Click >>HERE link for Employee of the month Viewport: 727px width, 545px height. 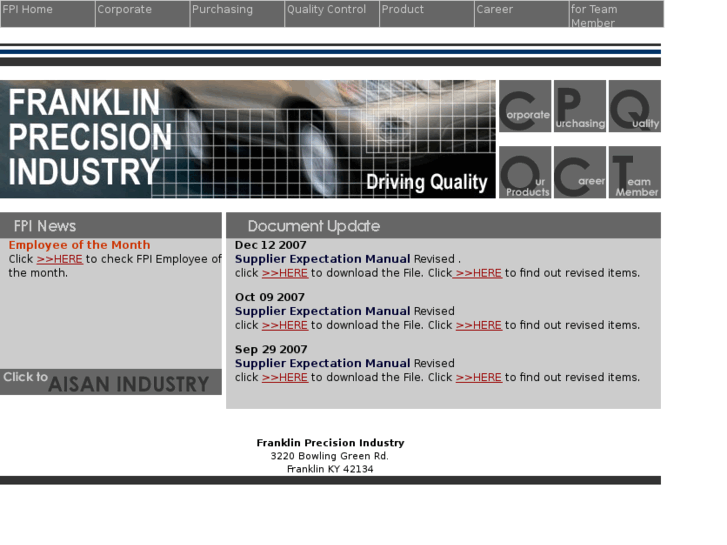click(59, 259)
